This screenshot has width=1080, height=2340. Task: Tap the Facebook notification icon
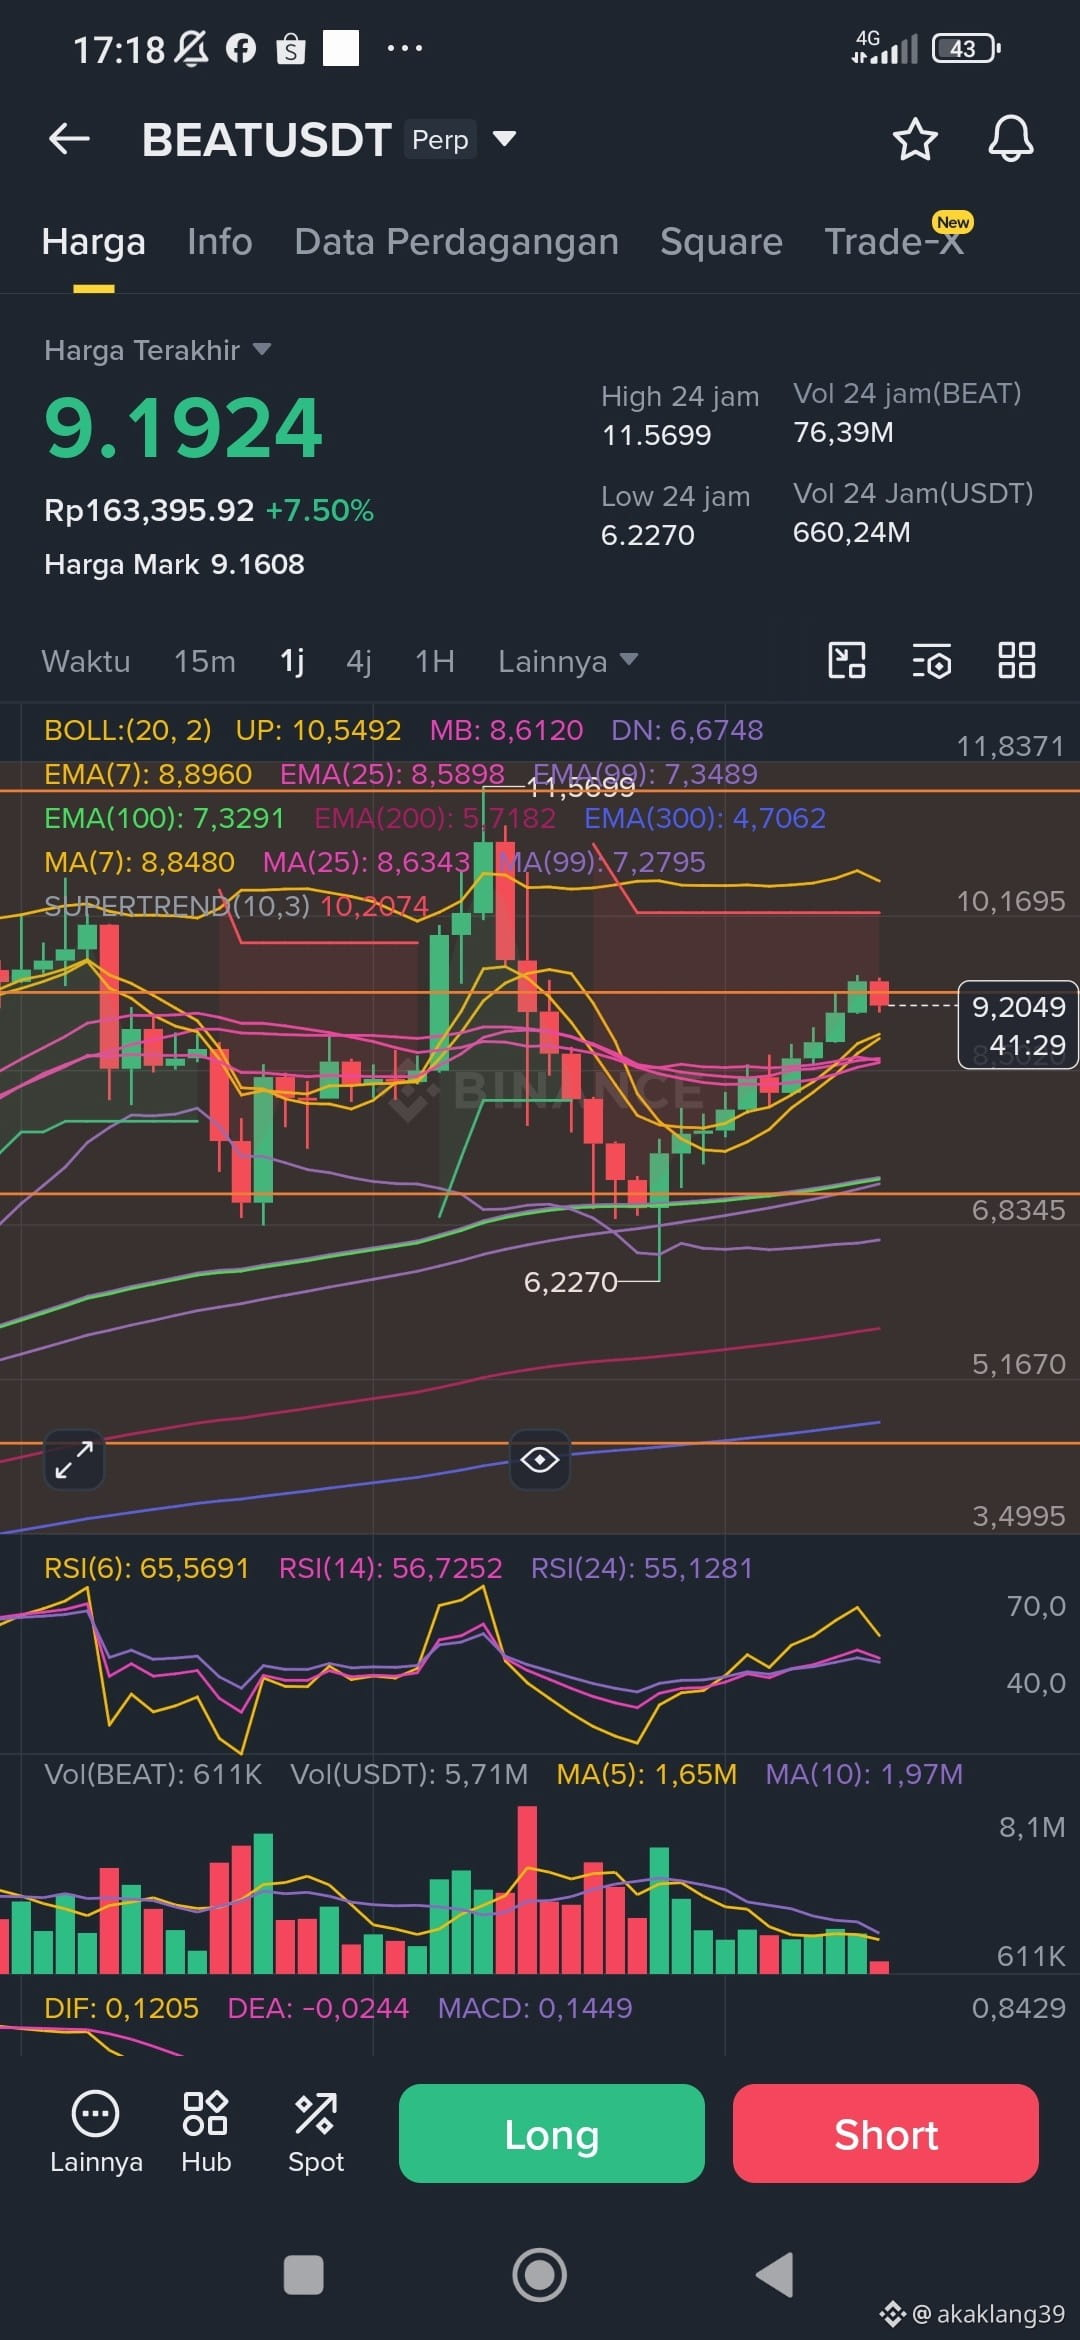coord(240,48)
